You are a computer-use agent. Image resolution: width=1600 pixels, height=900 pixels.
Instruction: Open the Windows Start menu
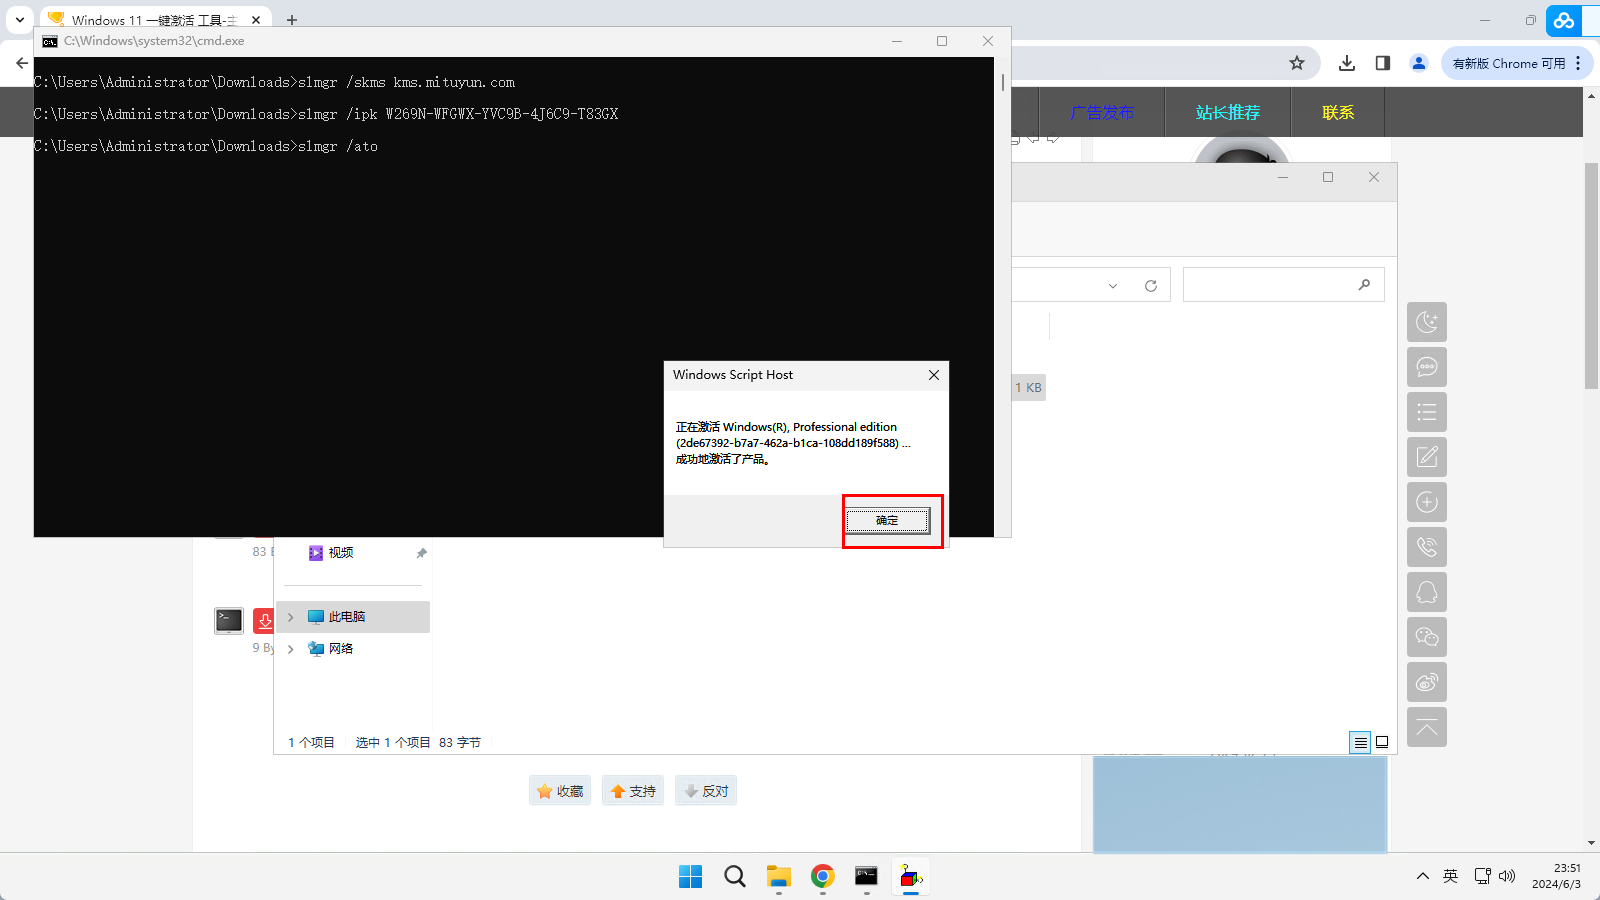pyautogui.click(x=691, y=877)
